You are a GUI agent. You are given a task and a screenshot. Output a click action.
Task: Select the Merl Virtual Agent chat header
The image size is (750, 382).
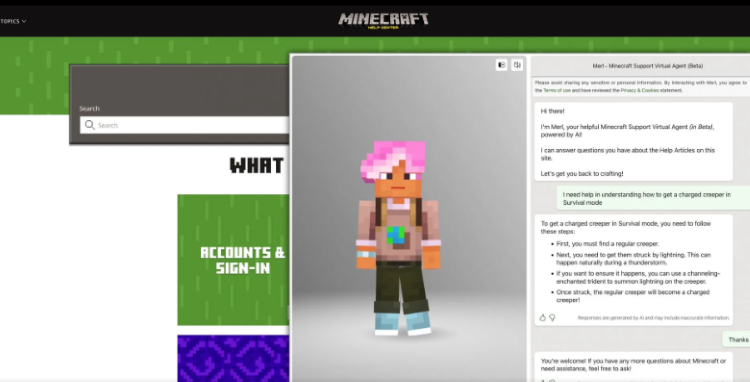[x=648, y=66]
